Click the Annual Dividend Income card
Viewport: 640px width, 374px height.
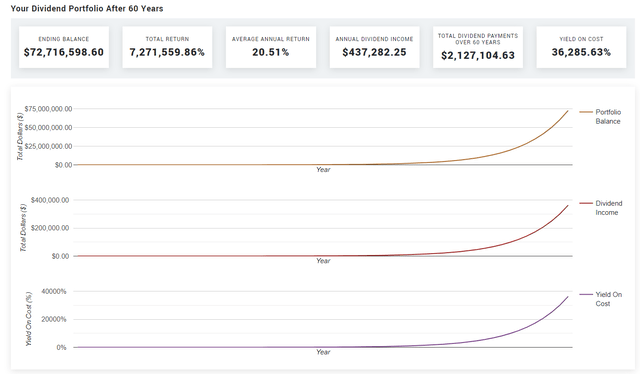point(374,47)
